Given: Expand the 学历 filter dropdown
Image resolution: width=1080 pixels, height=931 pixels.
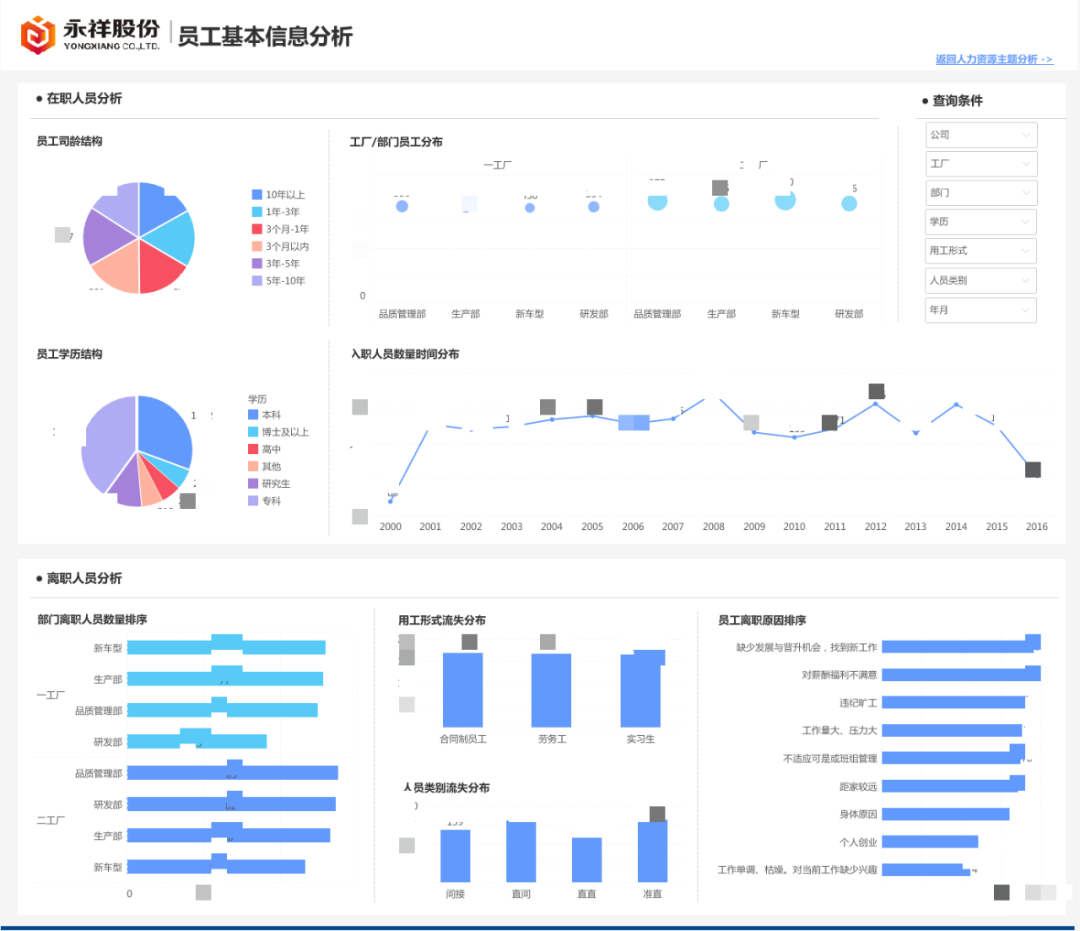Looking at the screenshot, I should pos(980,221).
